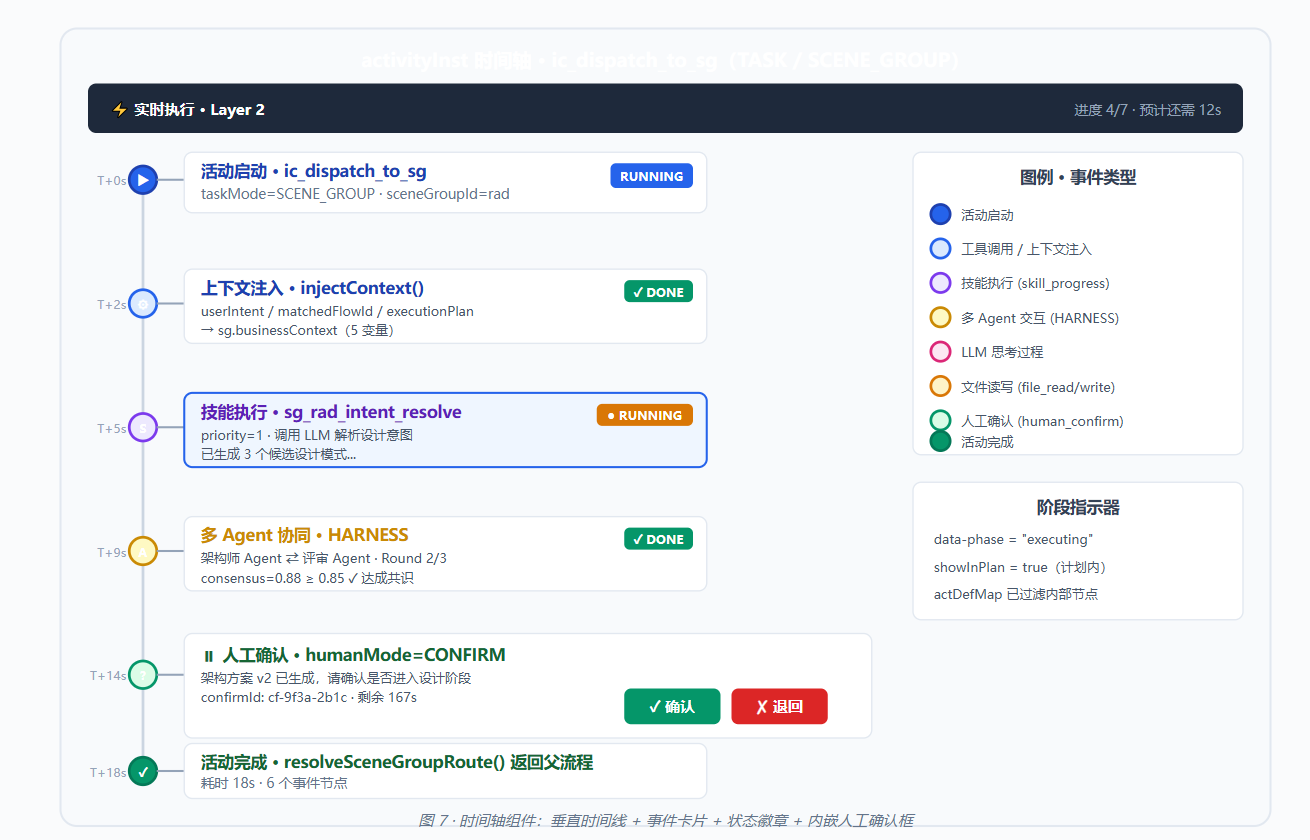The image size is (1310, 840).
Task: Click the 实时执行 • Layer 2 header label
Action: click(199, 110)
